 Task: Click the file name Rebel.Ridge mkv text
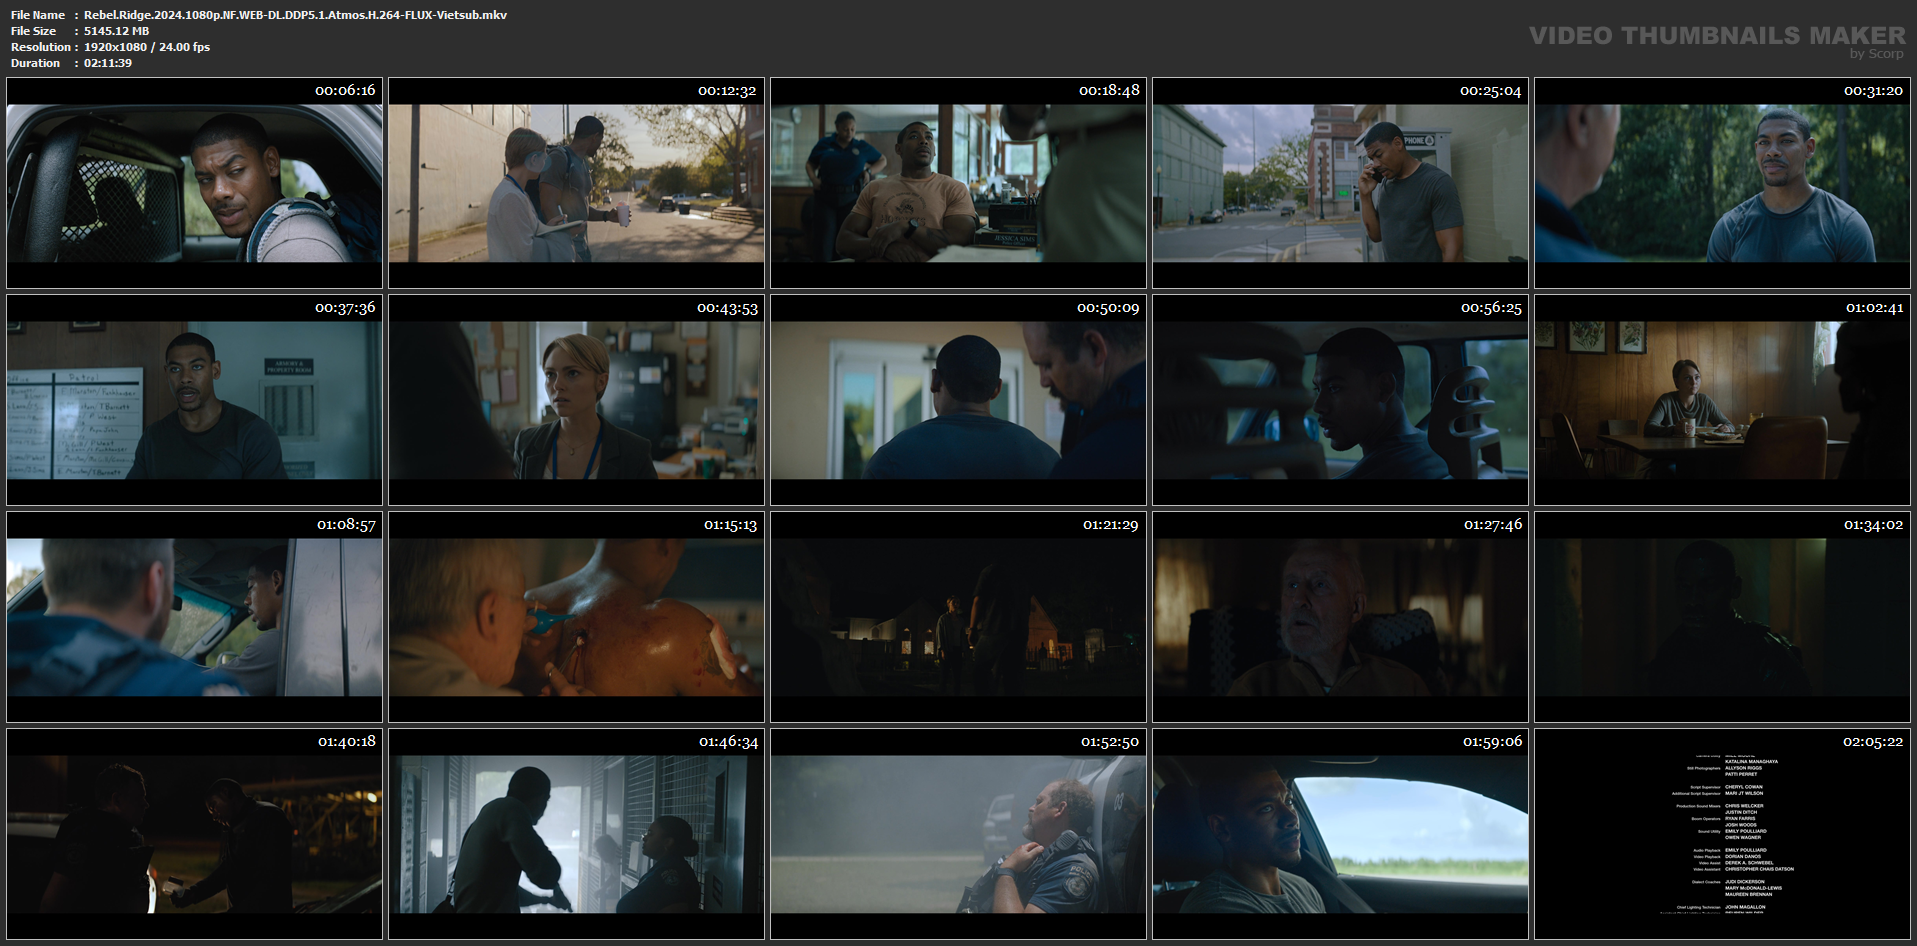[295, 15]
